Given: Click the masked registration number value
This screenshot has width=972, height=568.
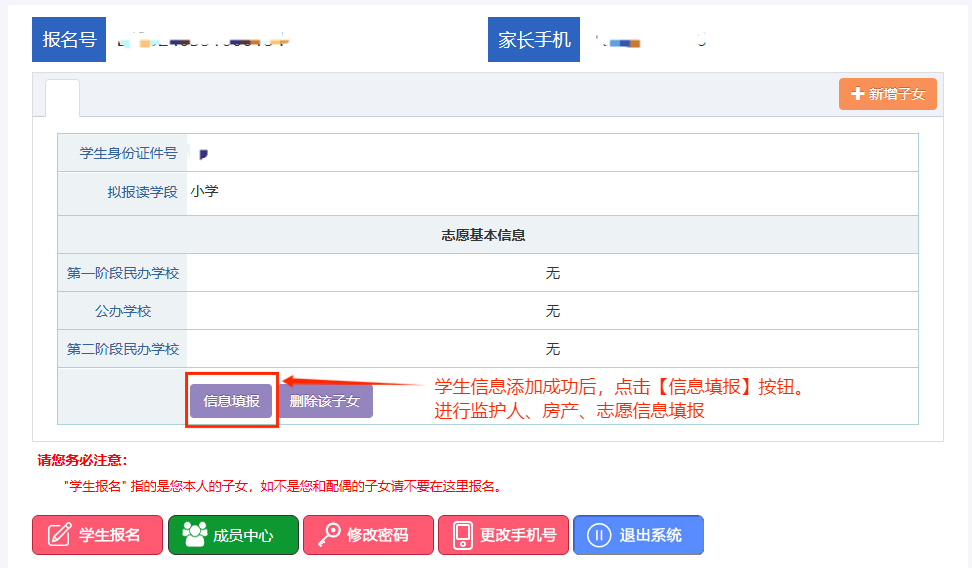Looking at the screenshot, I should coord(202,42).
